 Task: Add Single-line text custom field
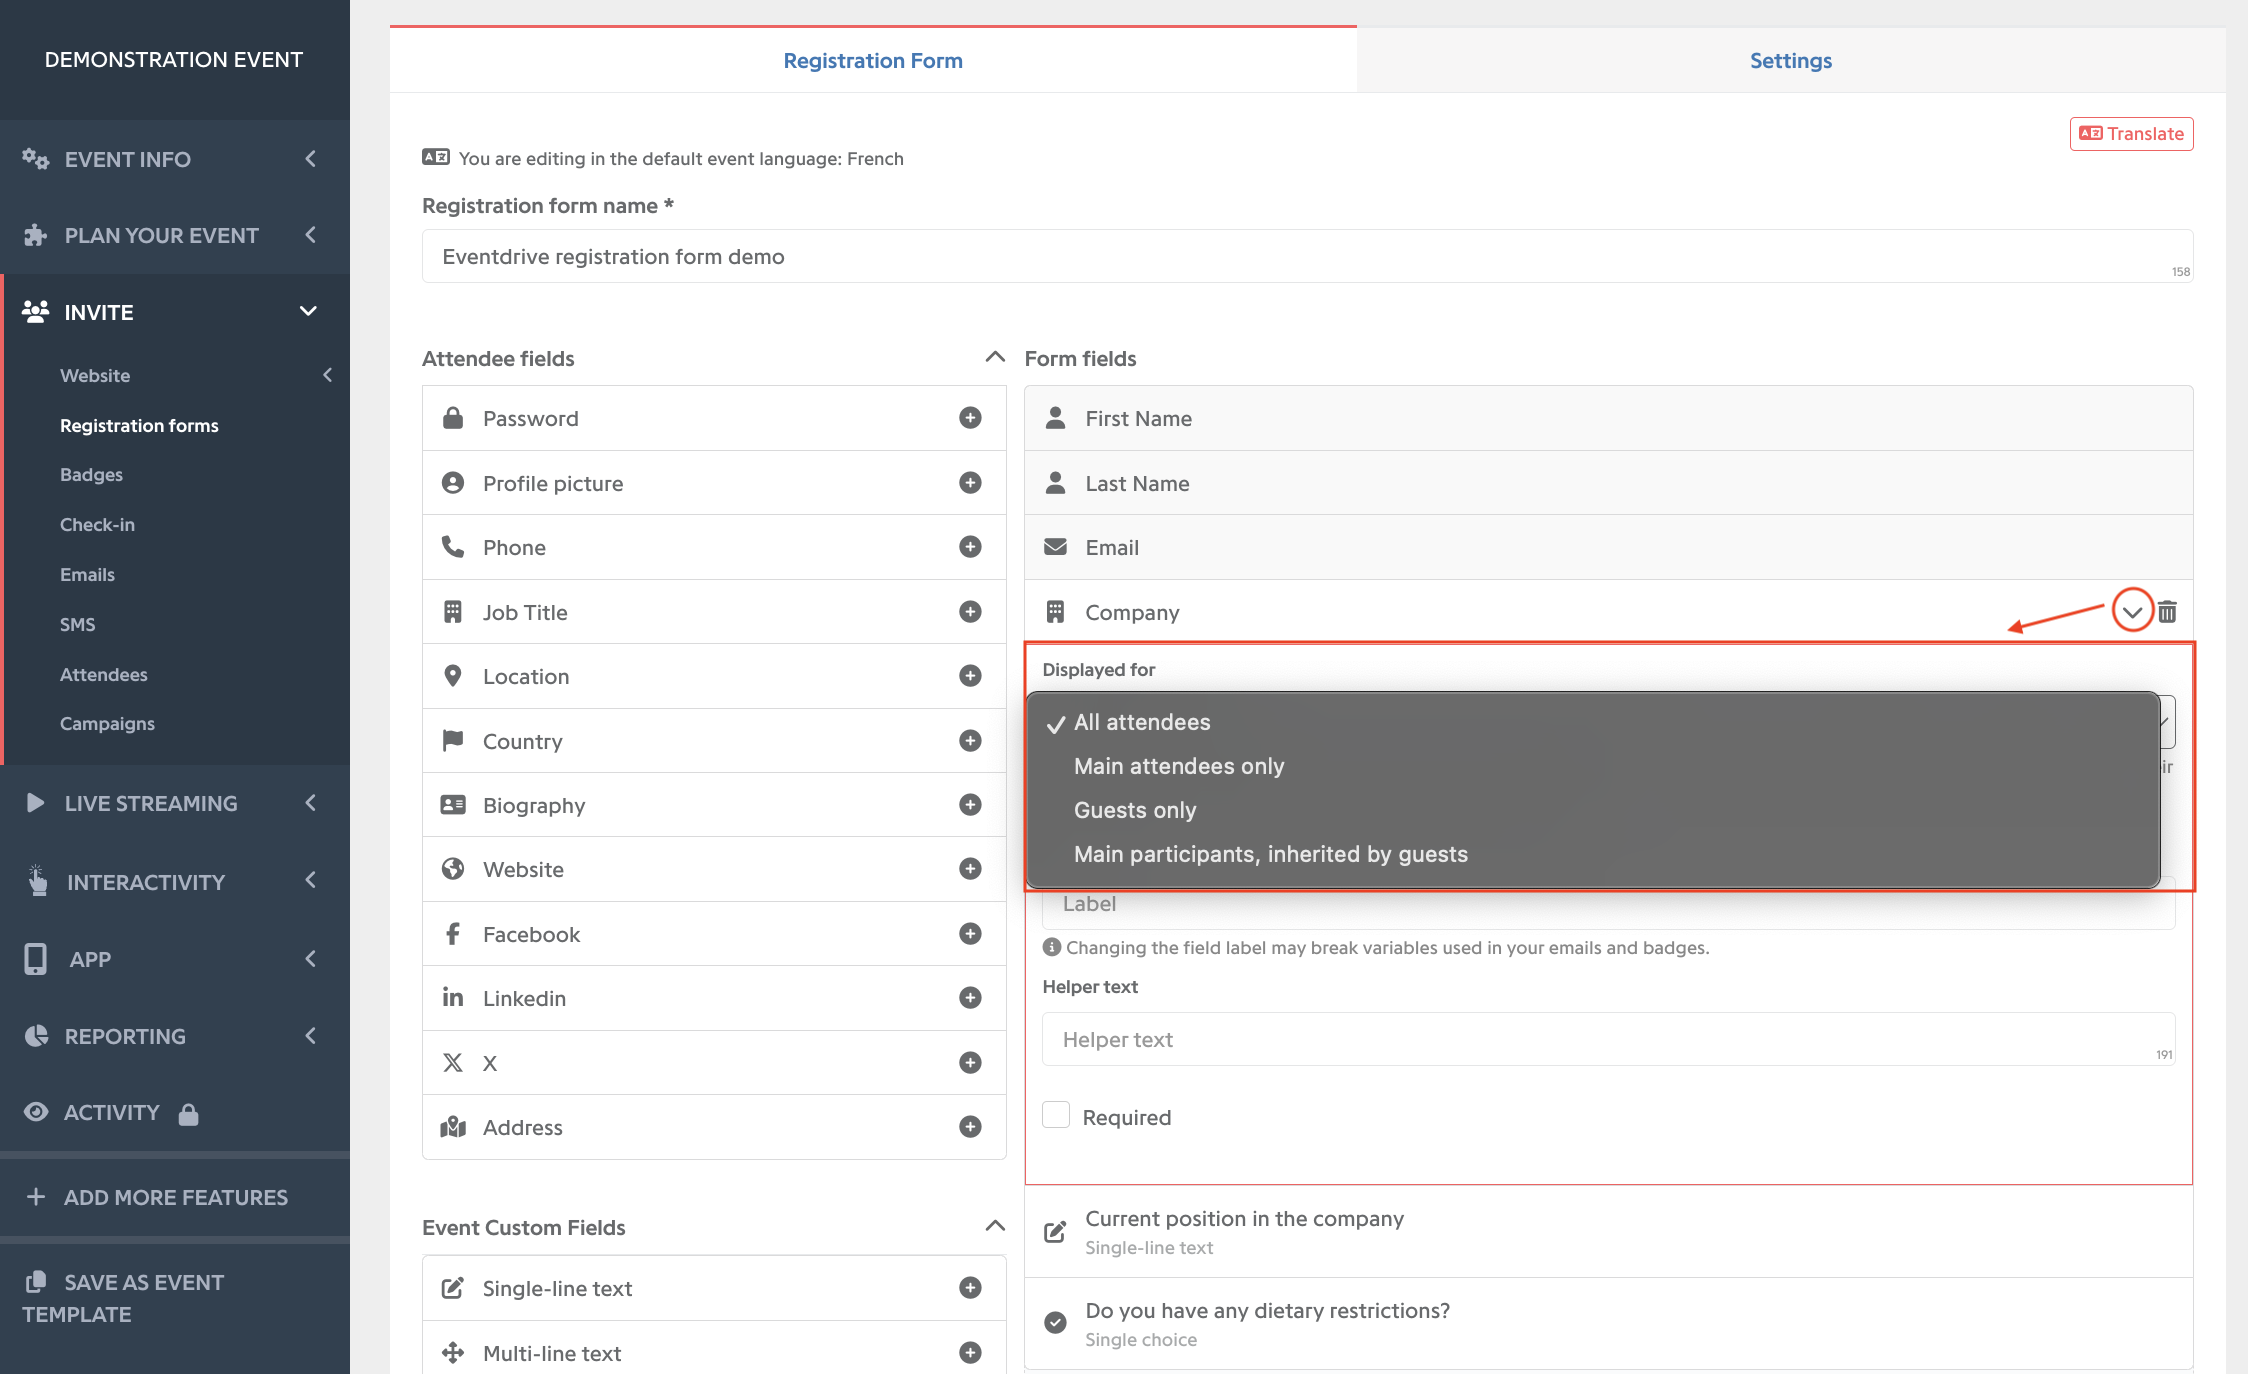(x=970, y=1288)
